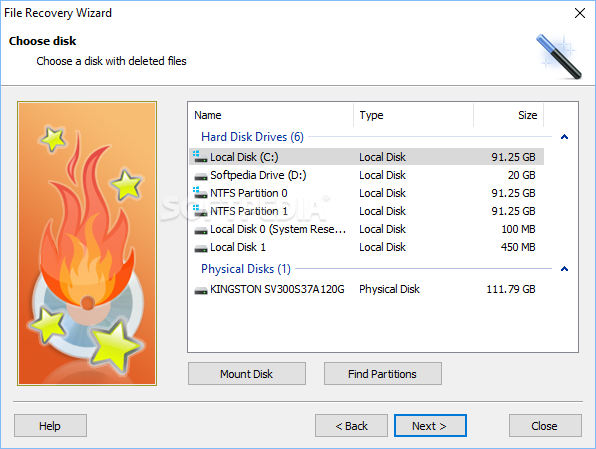Viewport: 596px width, 449px height.
Task: Click the KINGSTON physical disk icon
Action: 201,290
